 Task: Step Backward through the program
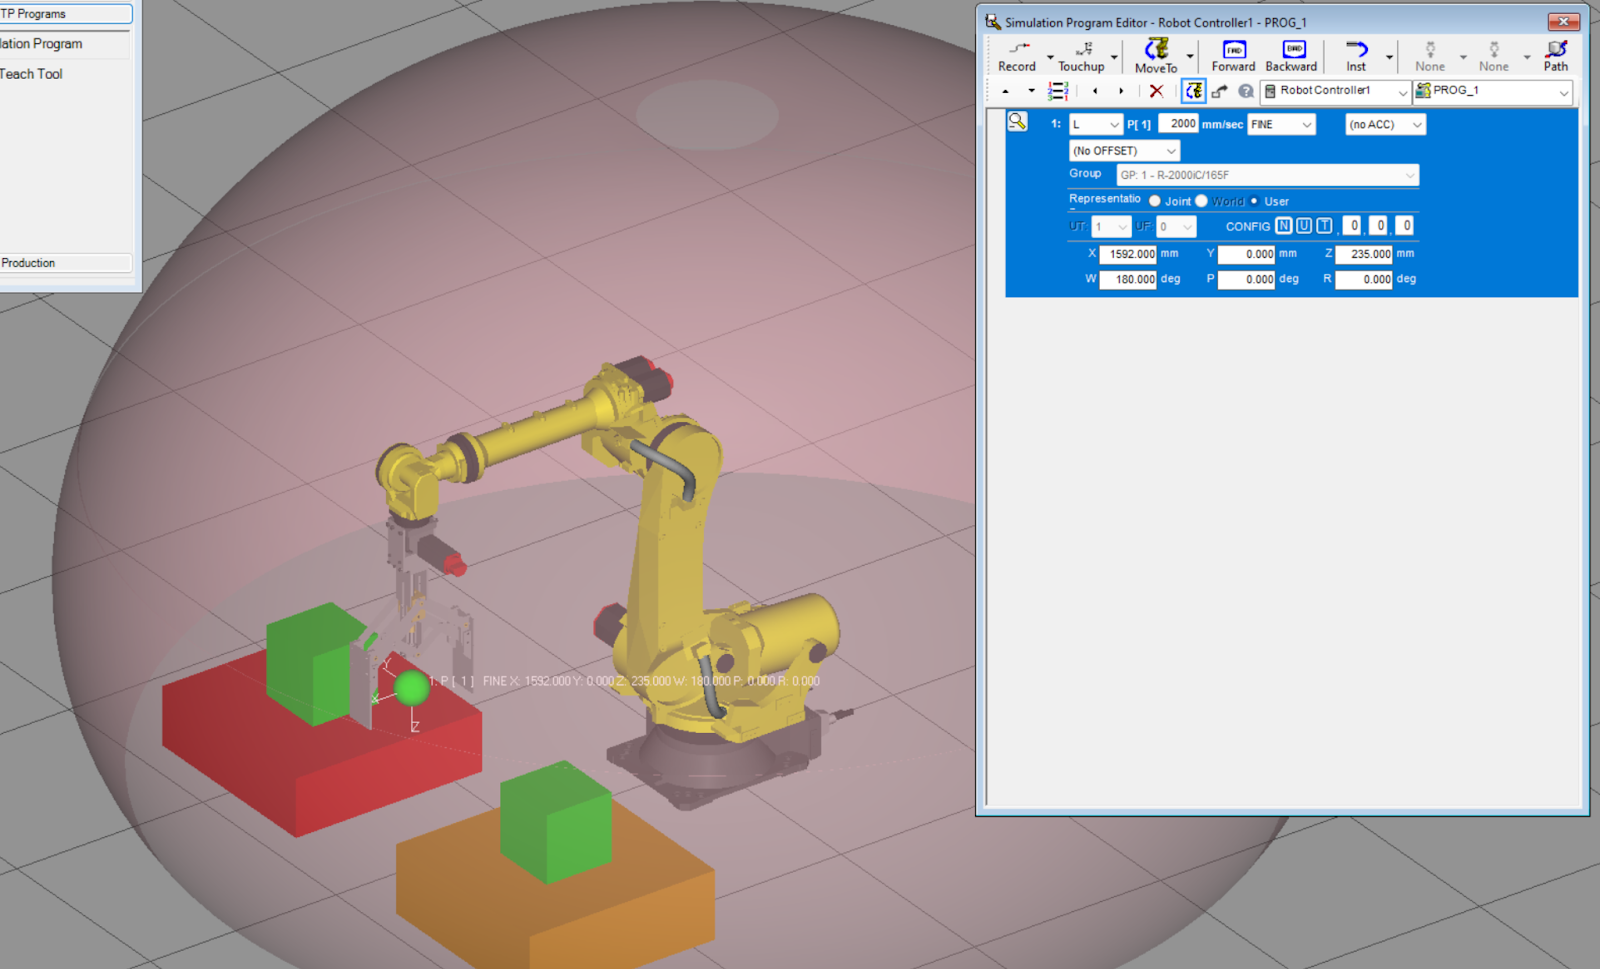1291,56
